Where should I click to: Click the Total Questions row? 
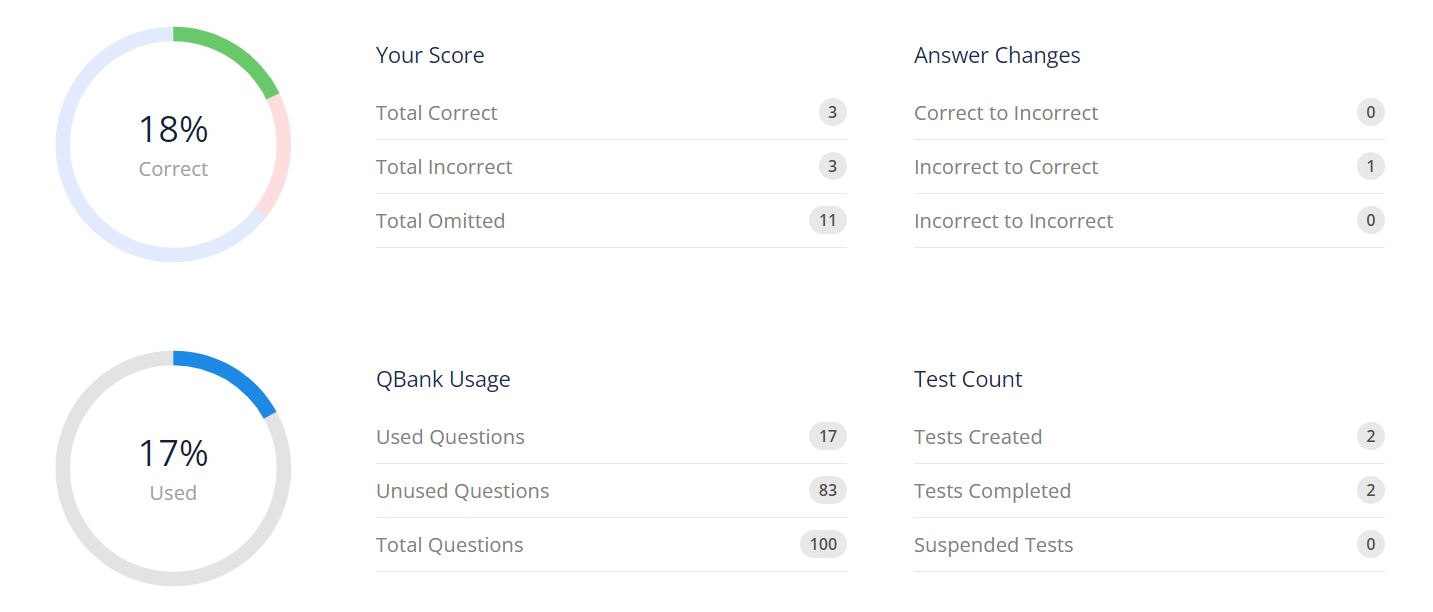(x=610, y=544)
